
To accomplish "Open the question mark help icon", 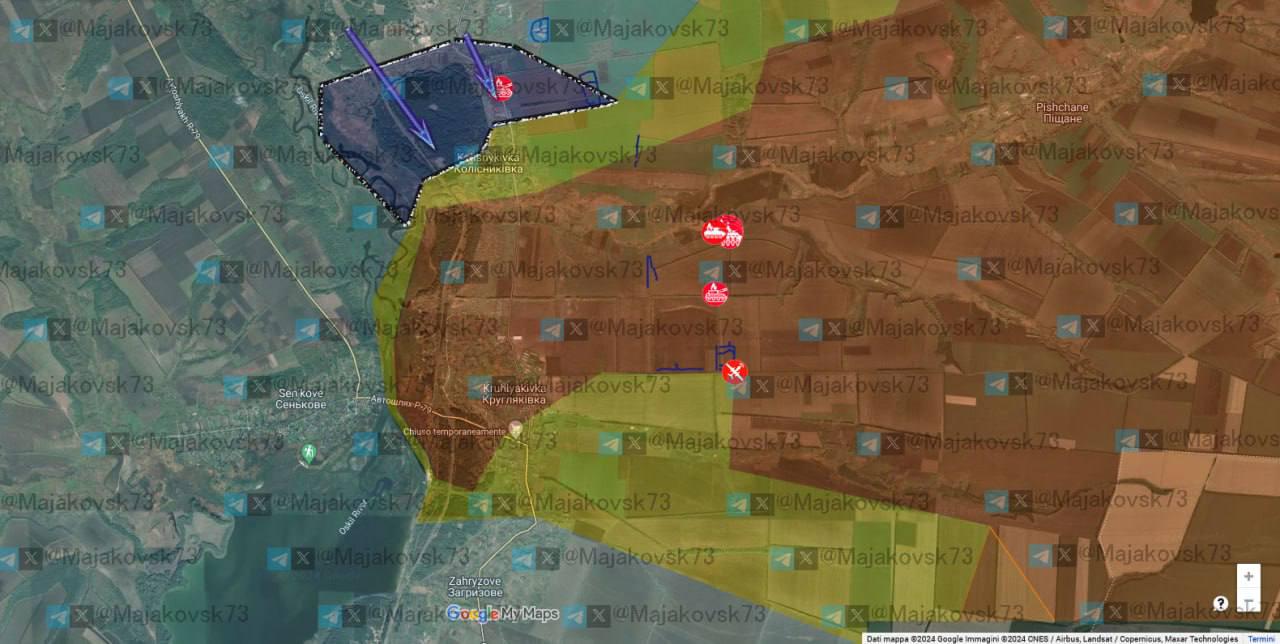I will point(1221,603).
